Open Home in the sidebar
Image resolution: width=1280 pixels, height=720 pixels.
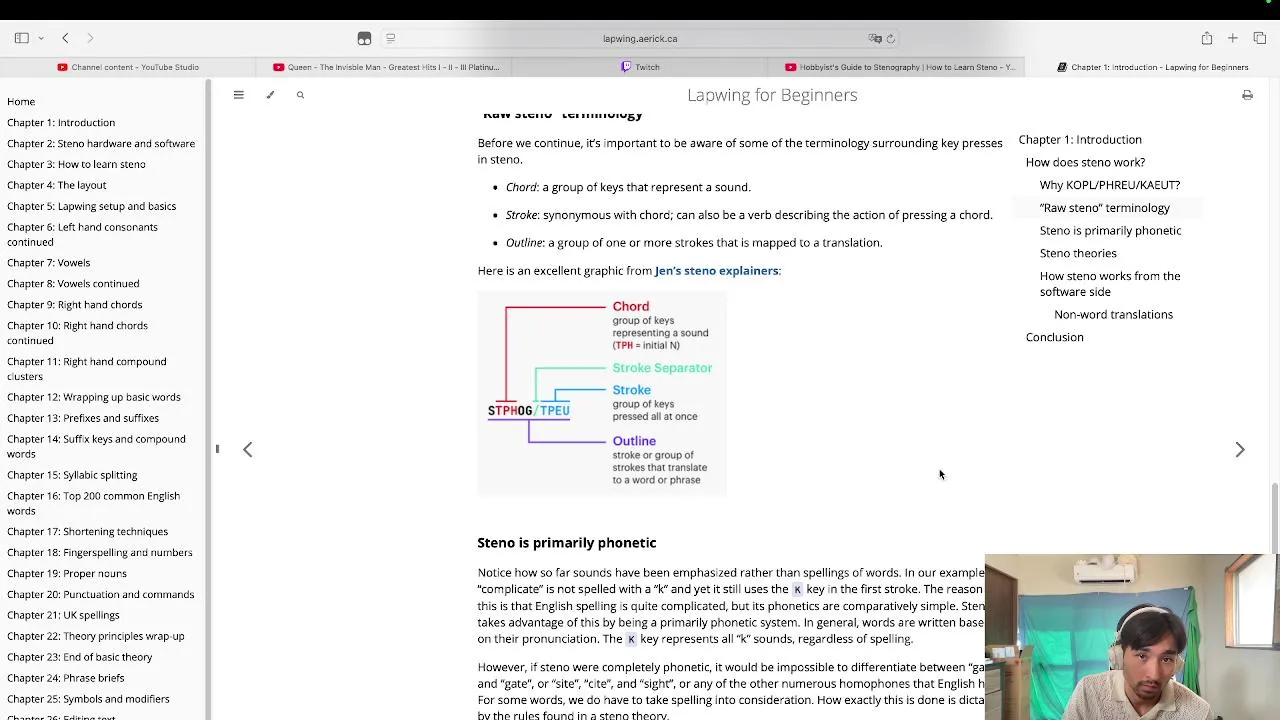pos(21,101)
